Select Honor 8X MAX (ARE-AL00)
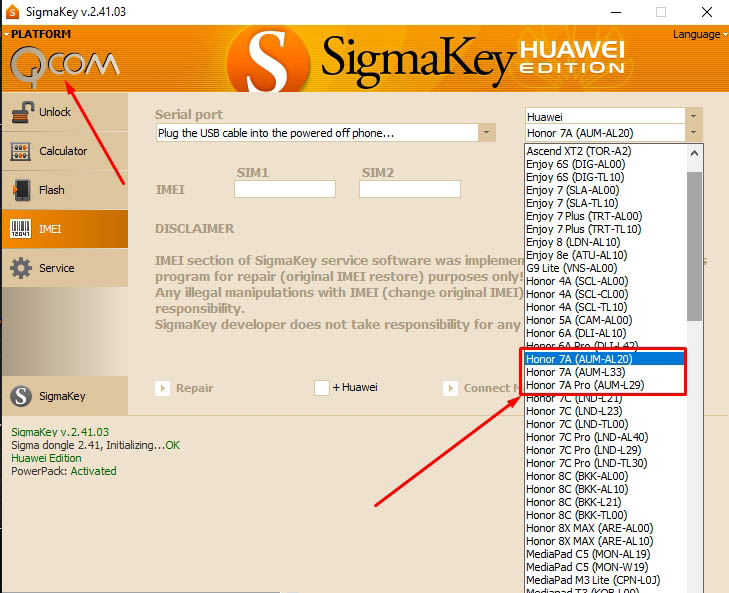 pyautogui.click(x=605, y=528)
